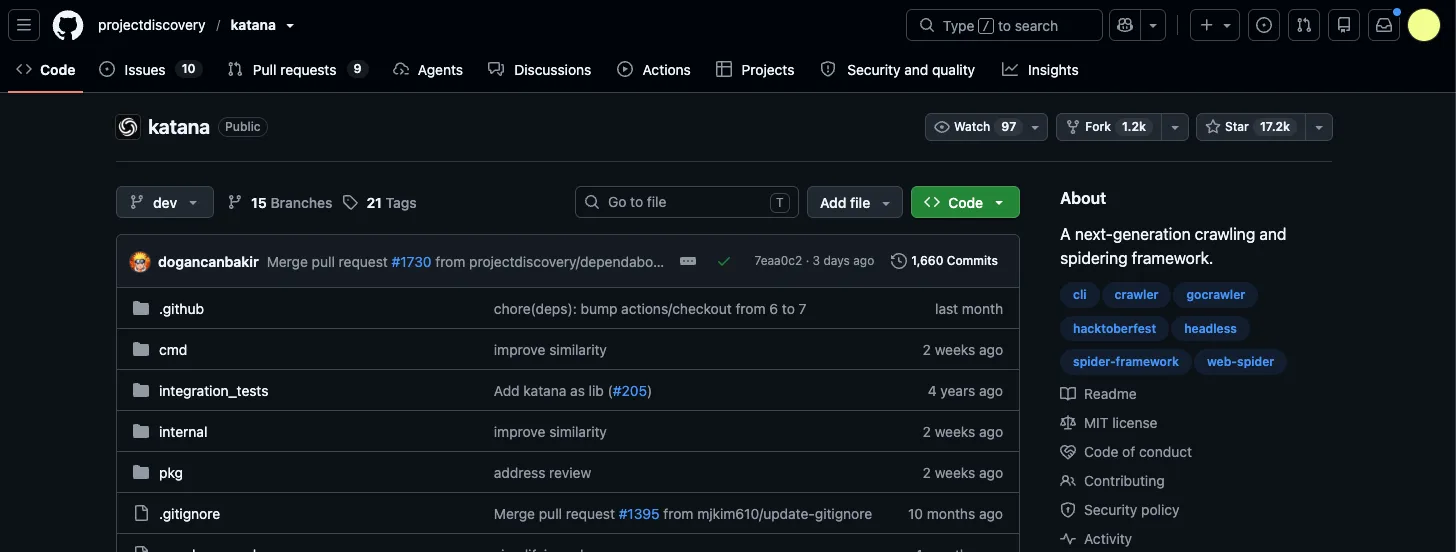View the 21 Tags link
The width and height of the screenshot is (1456, 552).
point(379,203)
